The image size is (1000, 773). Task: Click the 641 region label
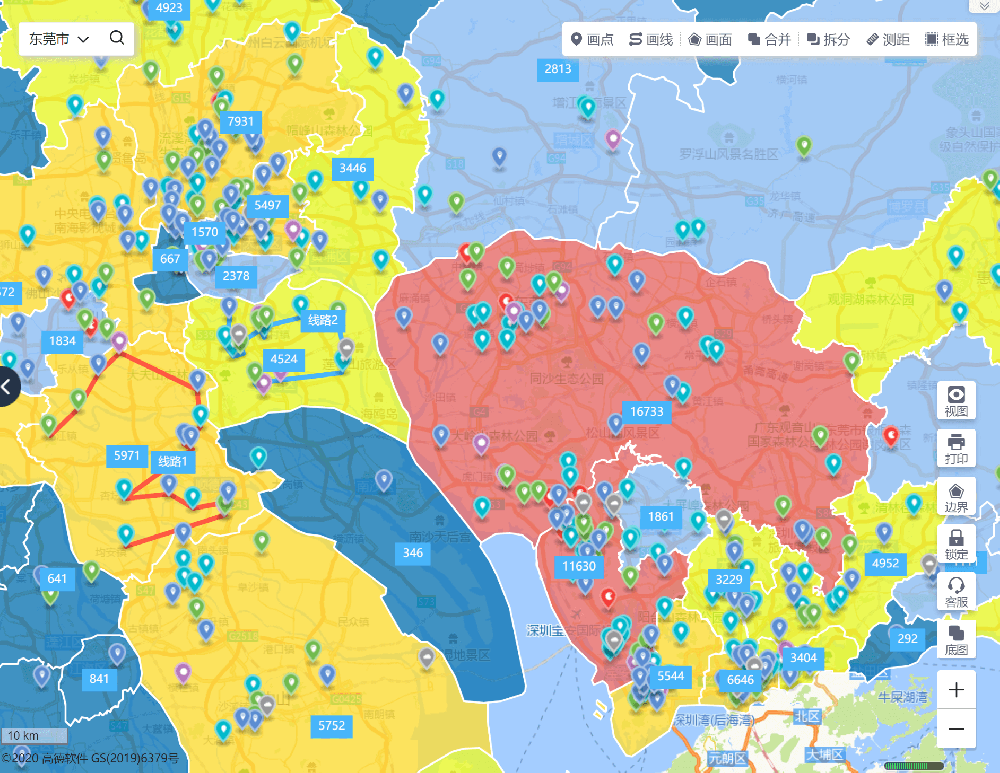pyautogui.click(x=57, y=578)
